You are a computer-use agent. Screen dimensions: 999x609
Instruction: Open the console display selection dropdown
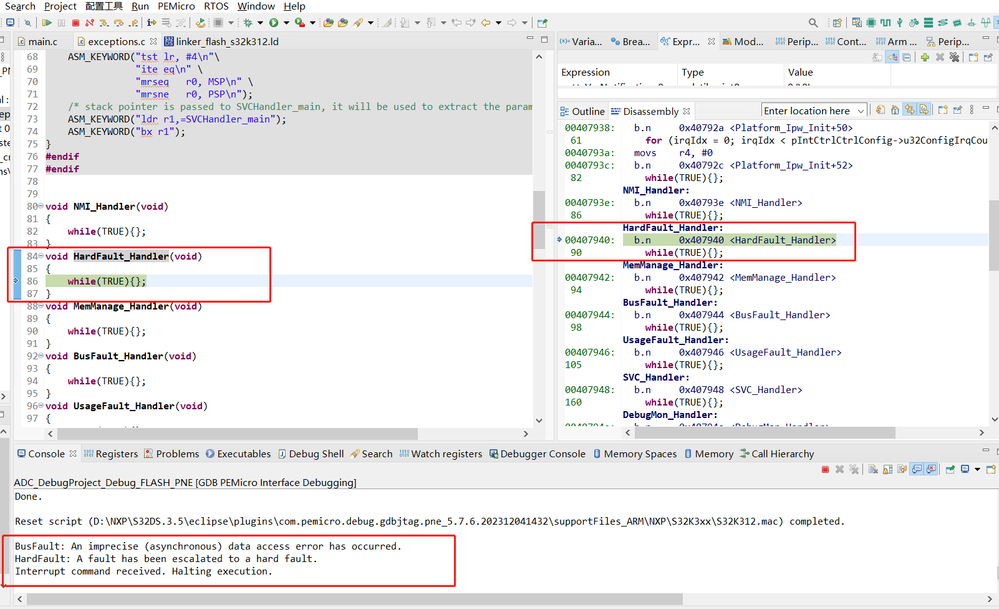tap(977, 468)
